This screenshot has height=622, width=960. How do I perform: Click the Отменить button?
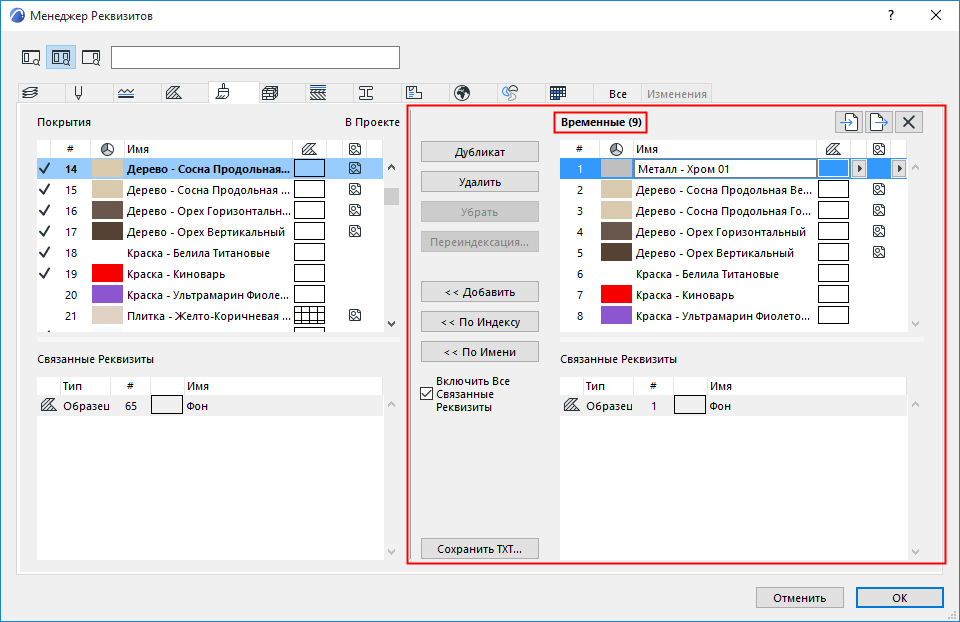pyautogui.click(x=800, y=598)
